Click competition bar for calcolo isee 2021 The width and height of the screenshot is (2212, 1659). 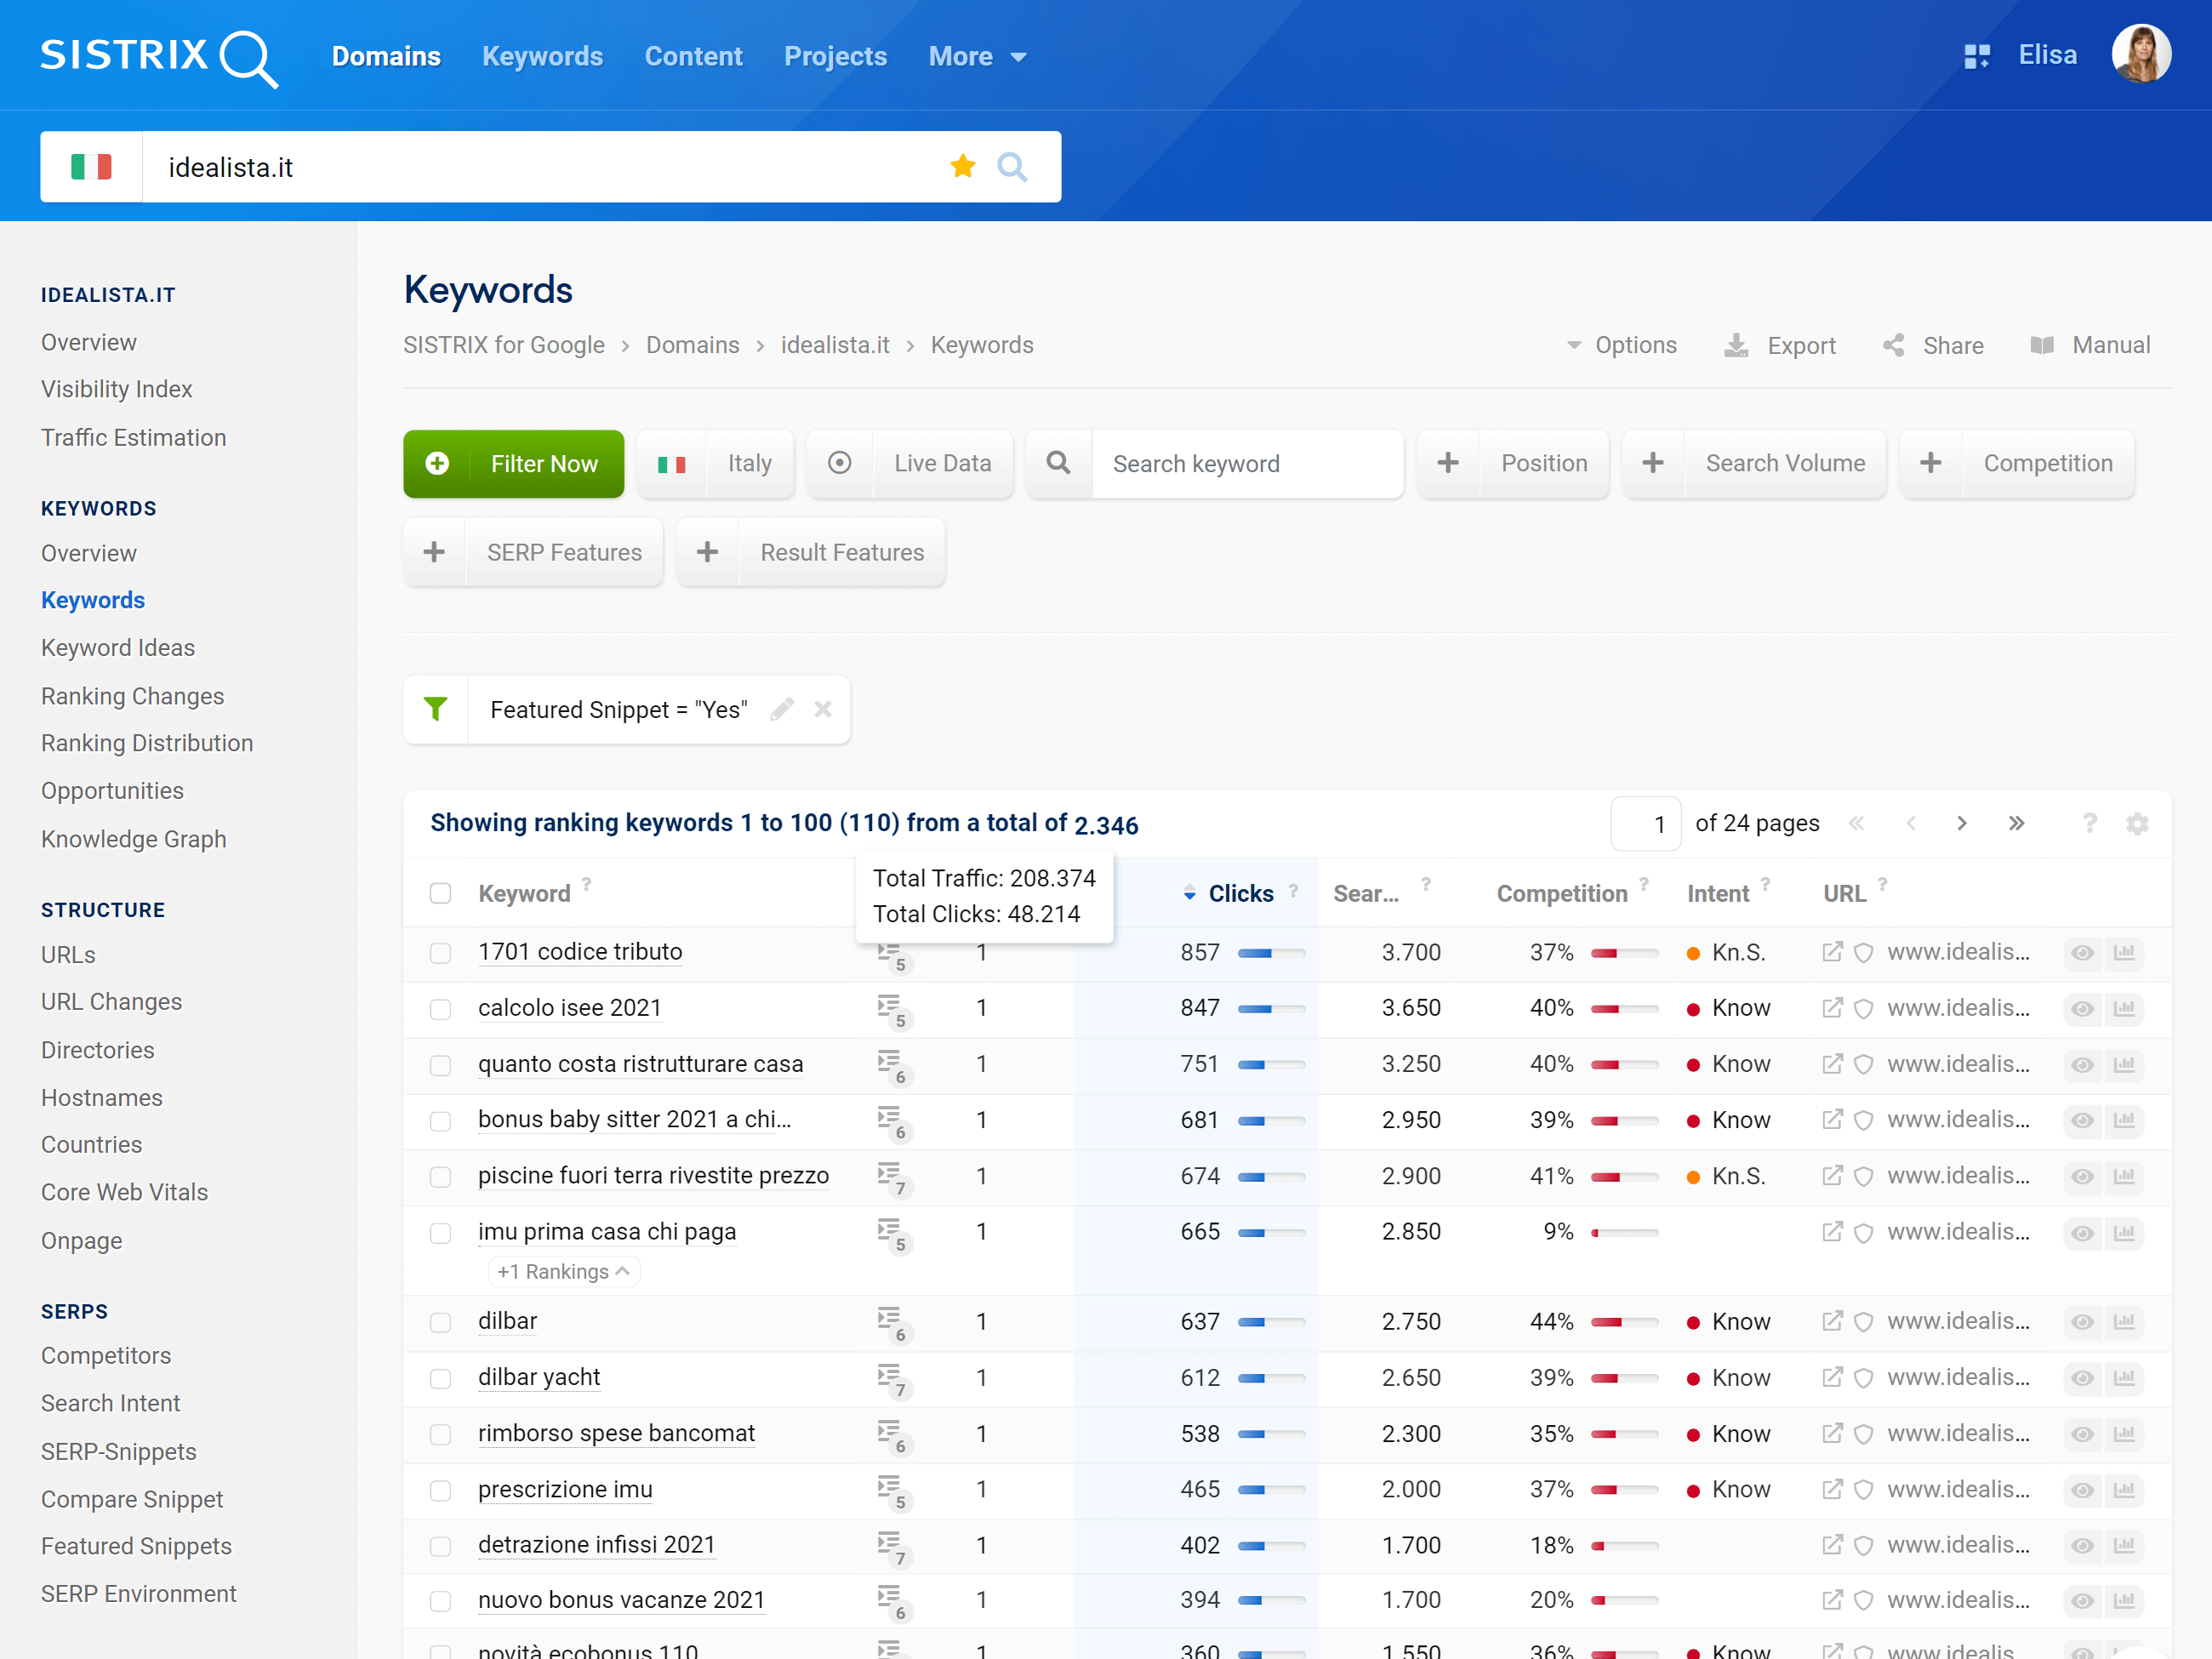tap(1624, 1009)
